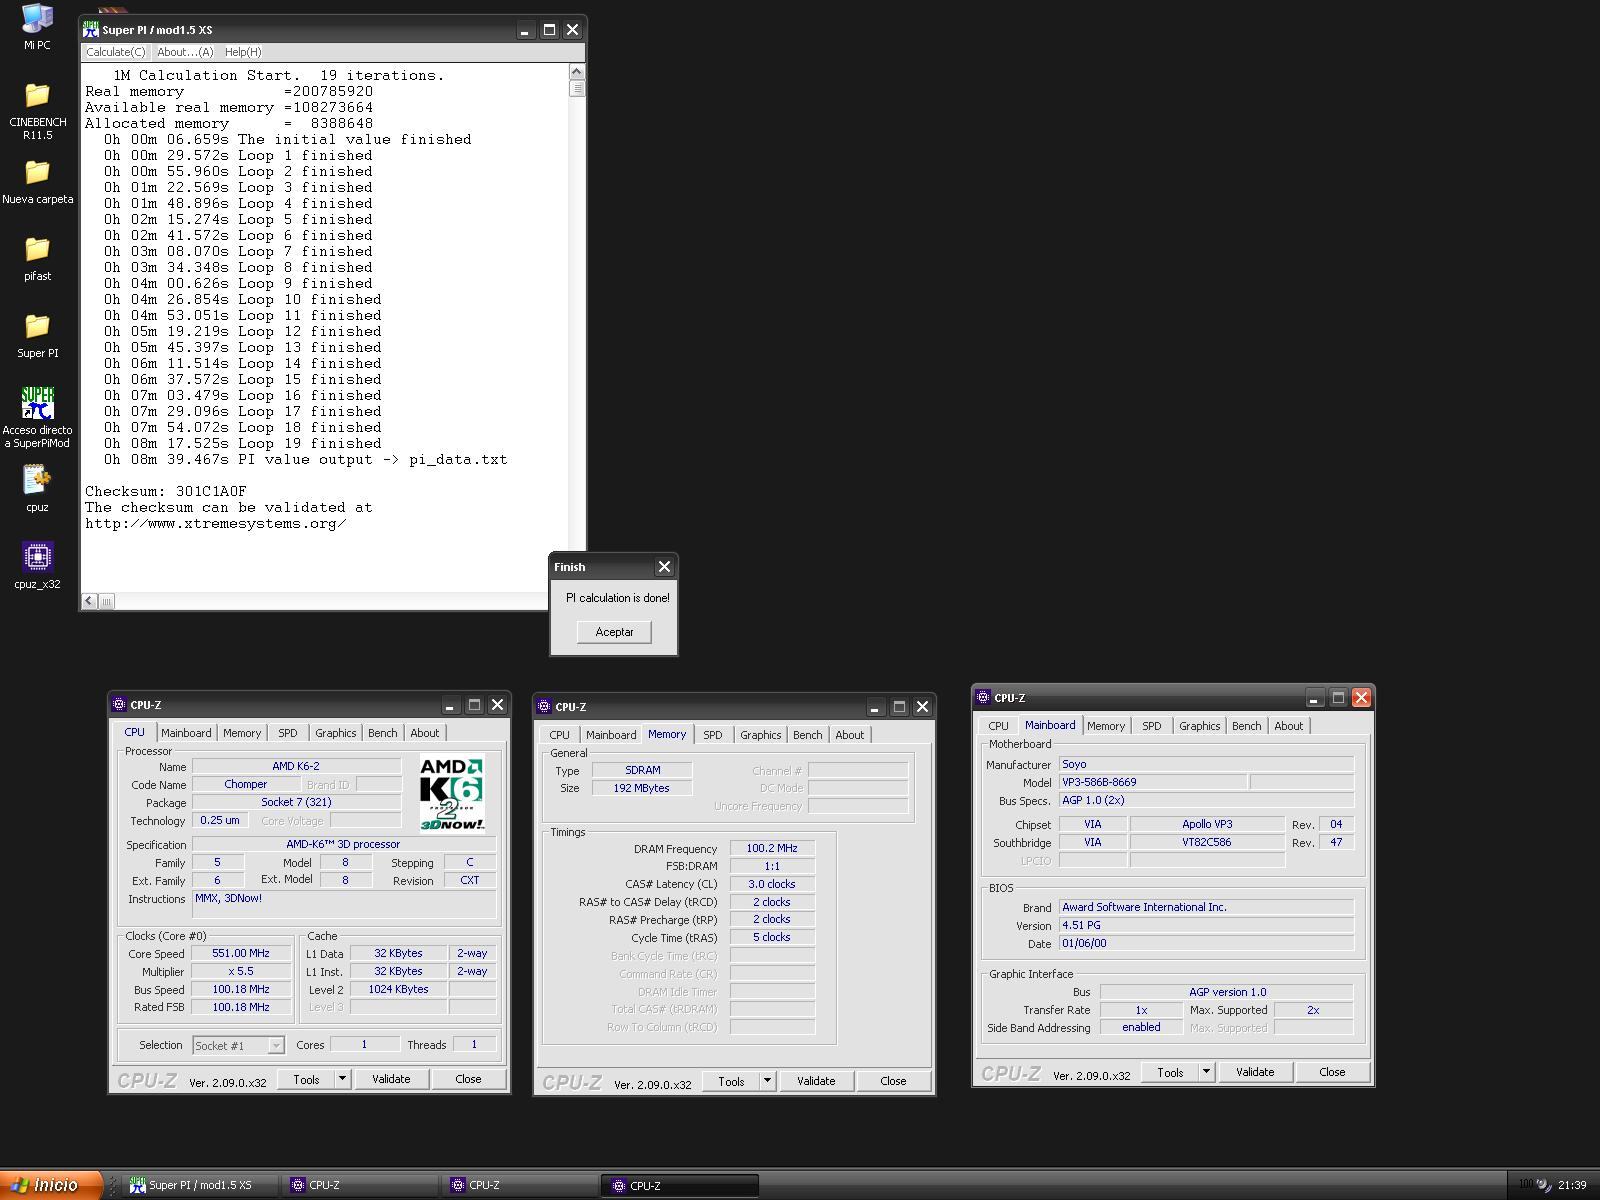Click left arrow of Super PI horizontal scrollbar
This screenshot has height=1200, width=1600.
[90, 601]
